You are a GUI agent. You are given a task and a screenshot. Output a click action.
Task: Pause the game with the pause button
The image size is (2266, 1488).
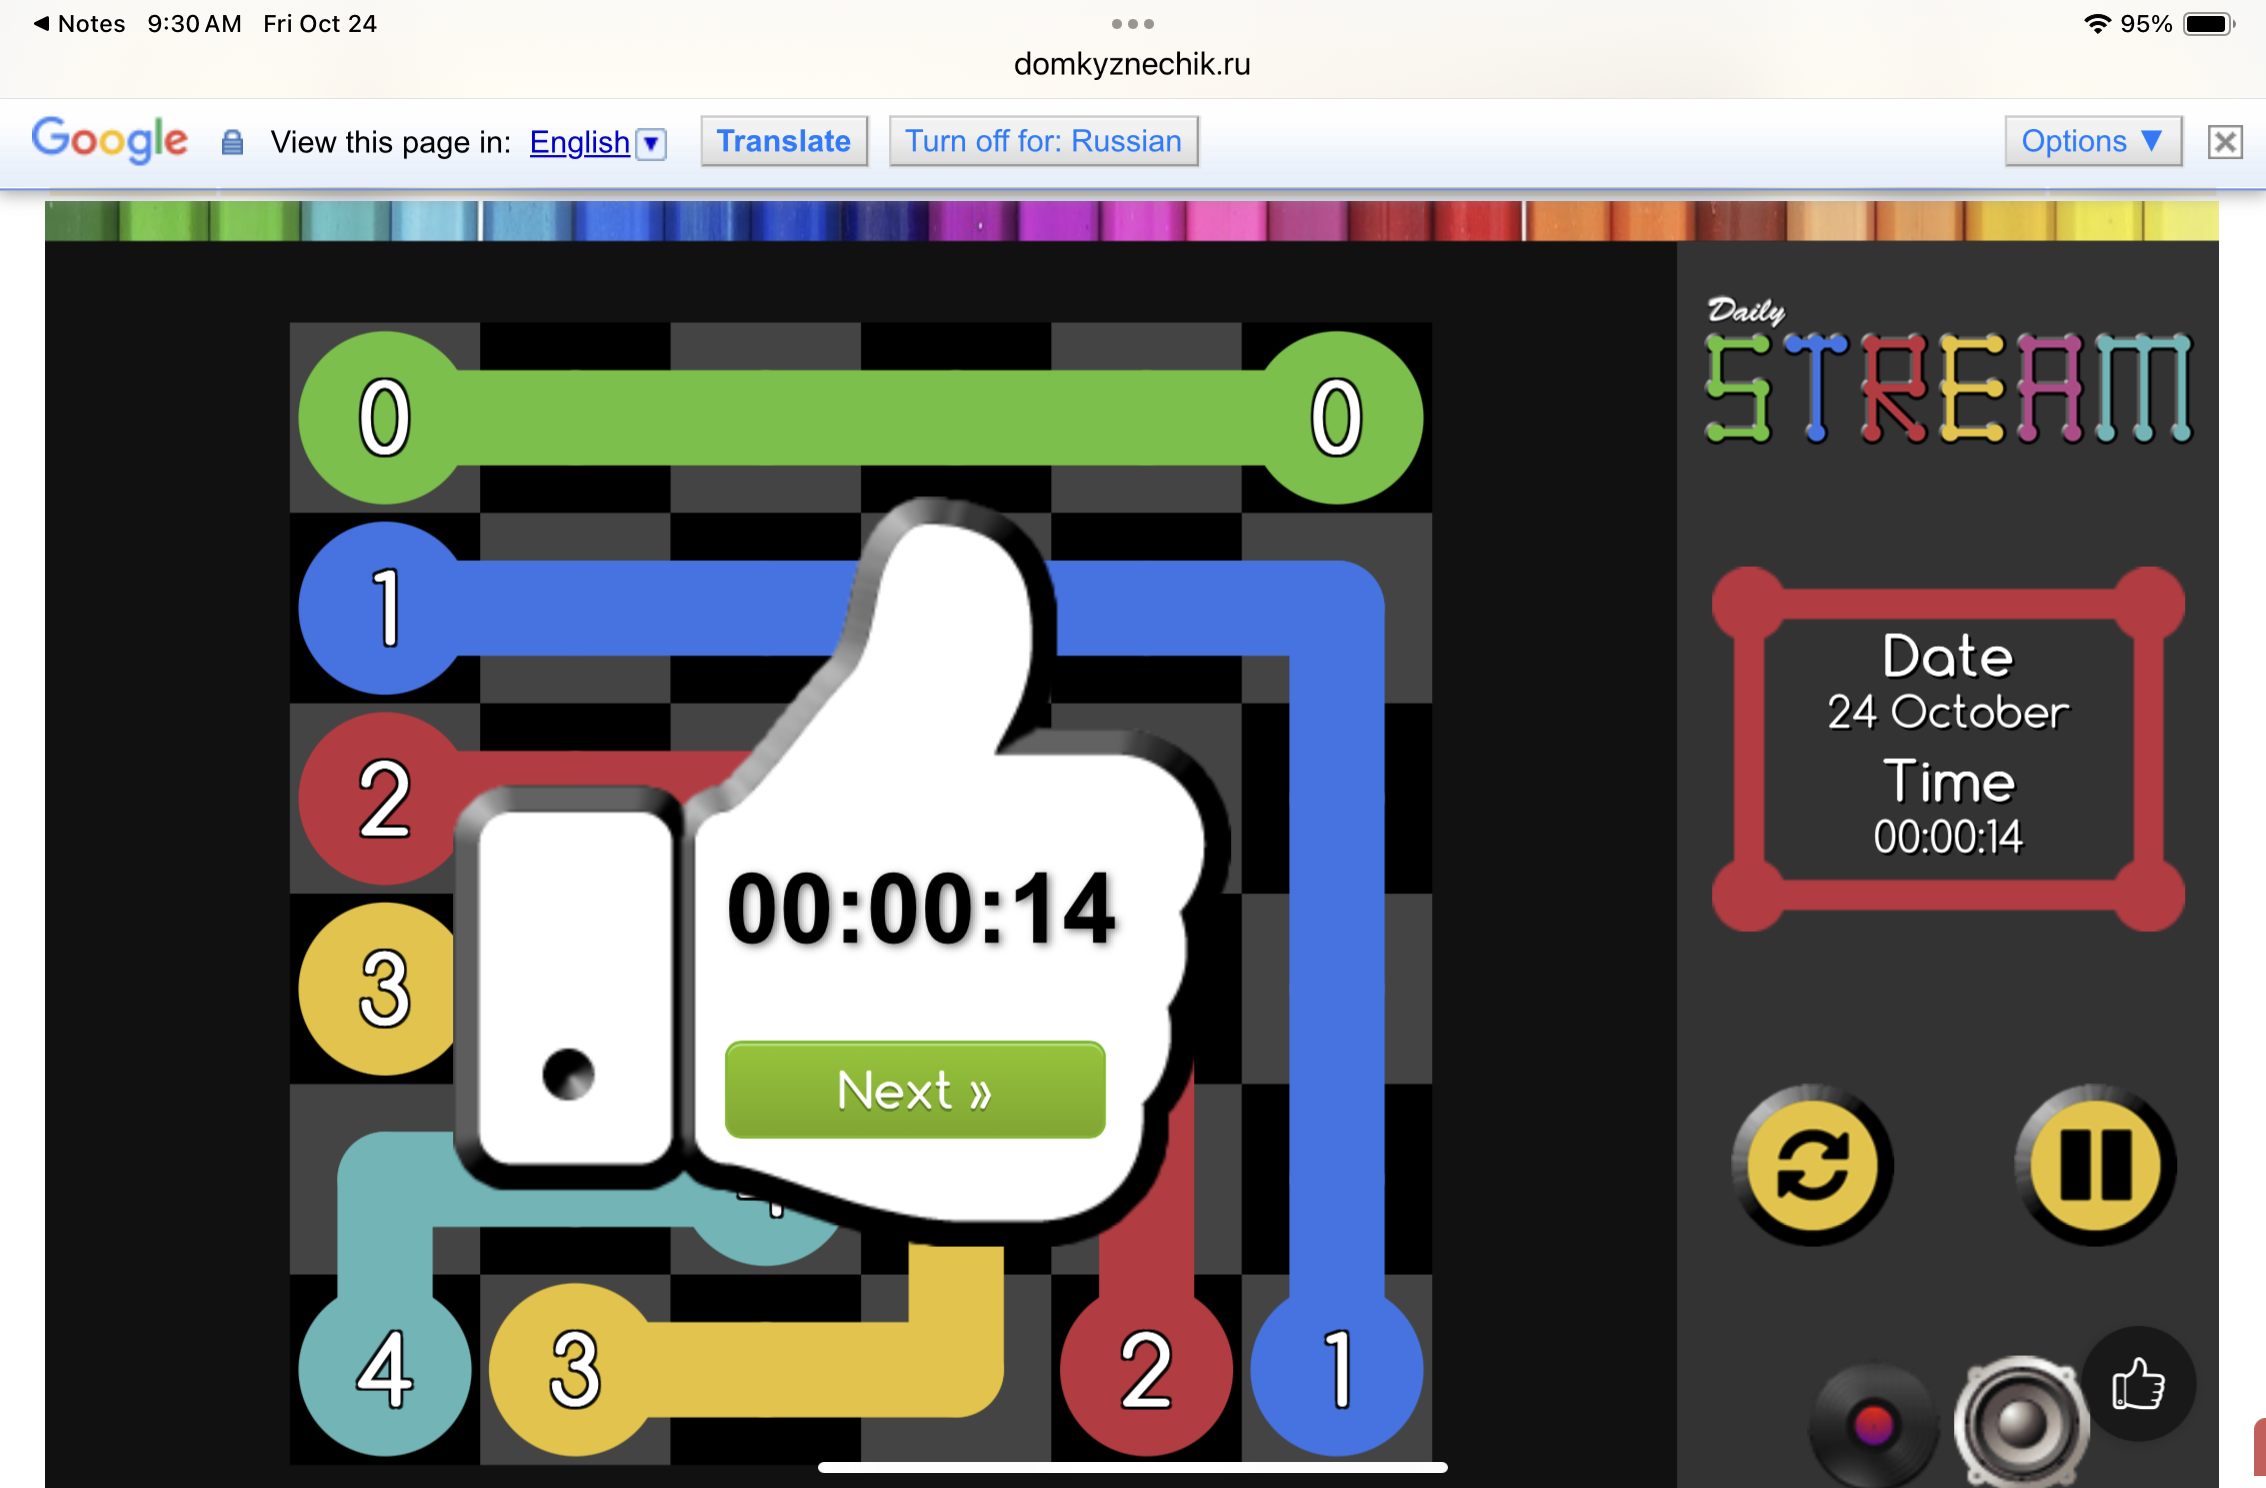2095,1165
